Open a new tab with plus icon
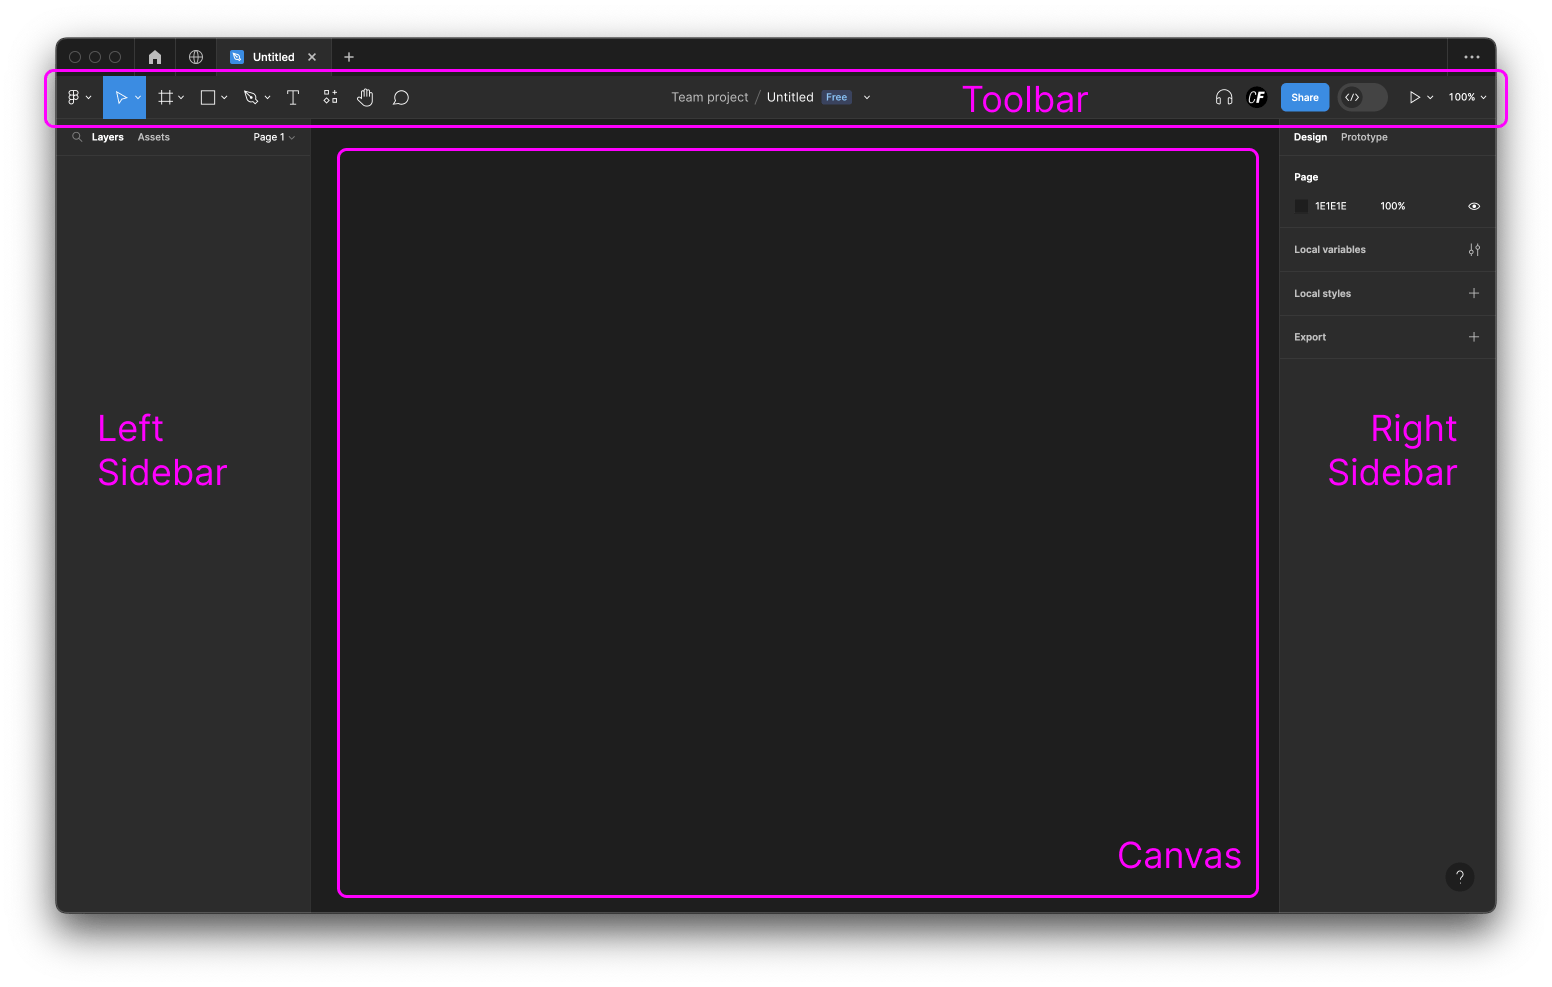The image size is (1552, 987). click(x=349, y=57)
